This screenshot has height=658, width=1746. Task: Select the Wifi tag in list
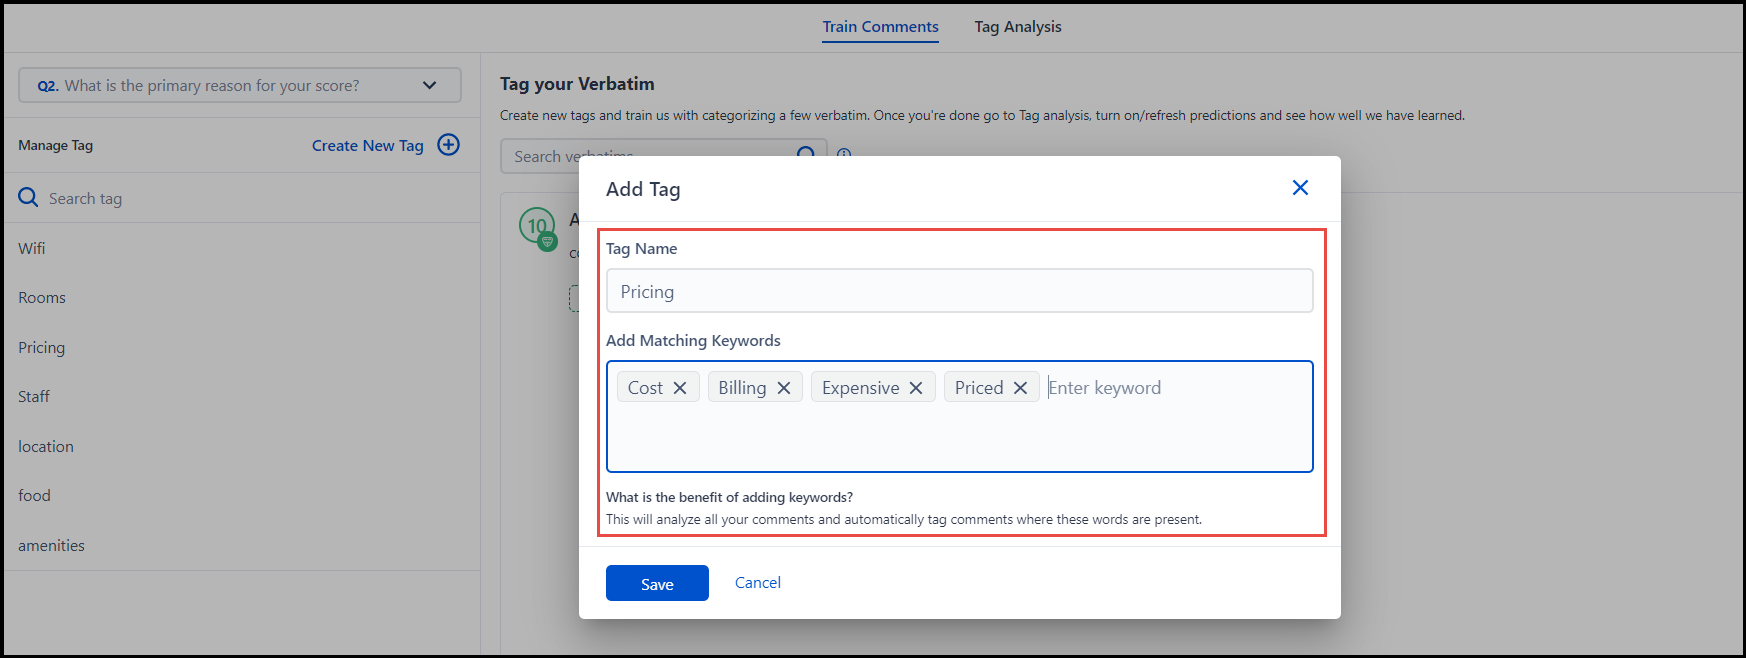pos(32,248)
